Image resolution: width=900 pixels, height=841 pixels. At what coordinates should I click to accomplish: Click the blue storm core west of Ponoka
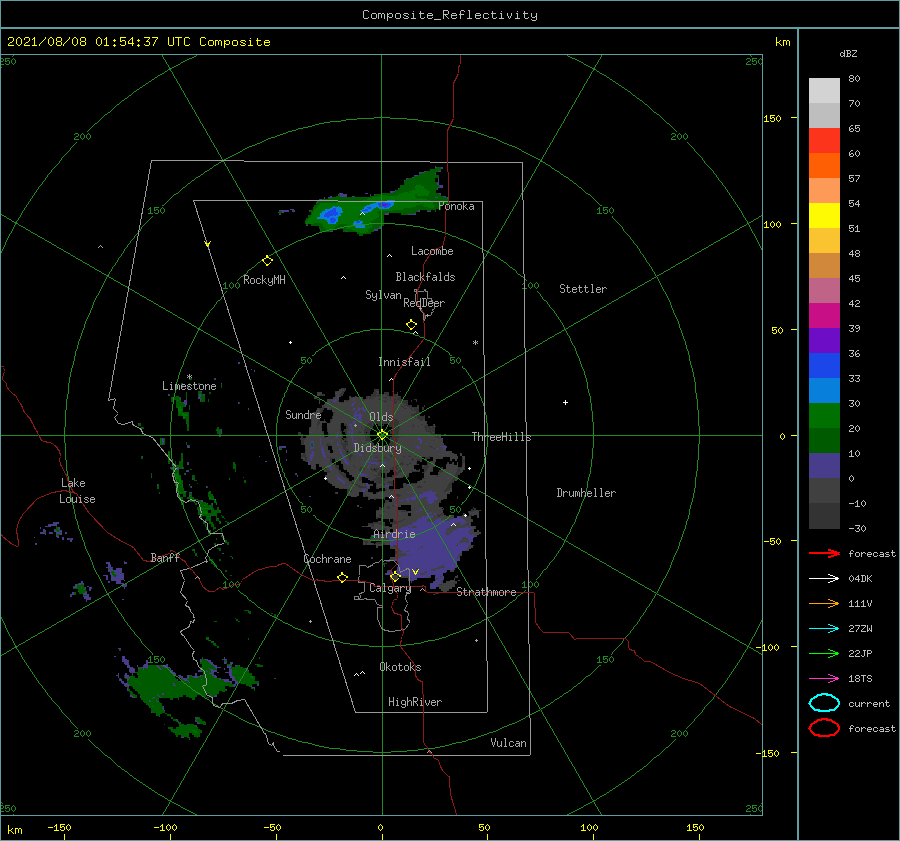click(332, 215)
